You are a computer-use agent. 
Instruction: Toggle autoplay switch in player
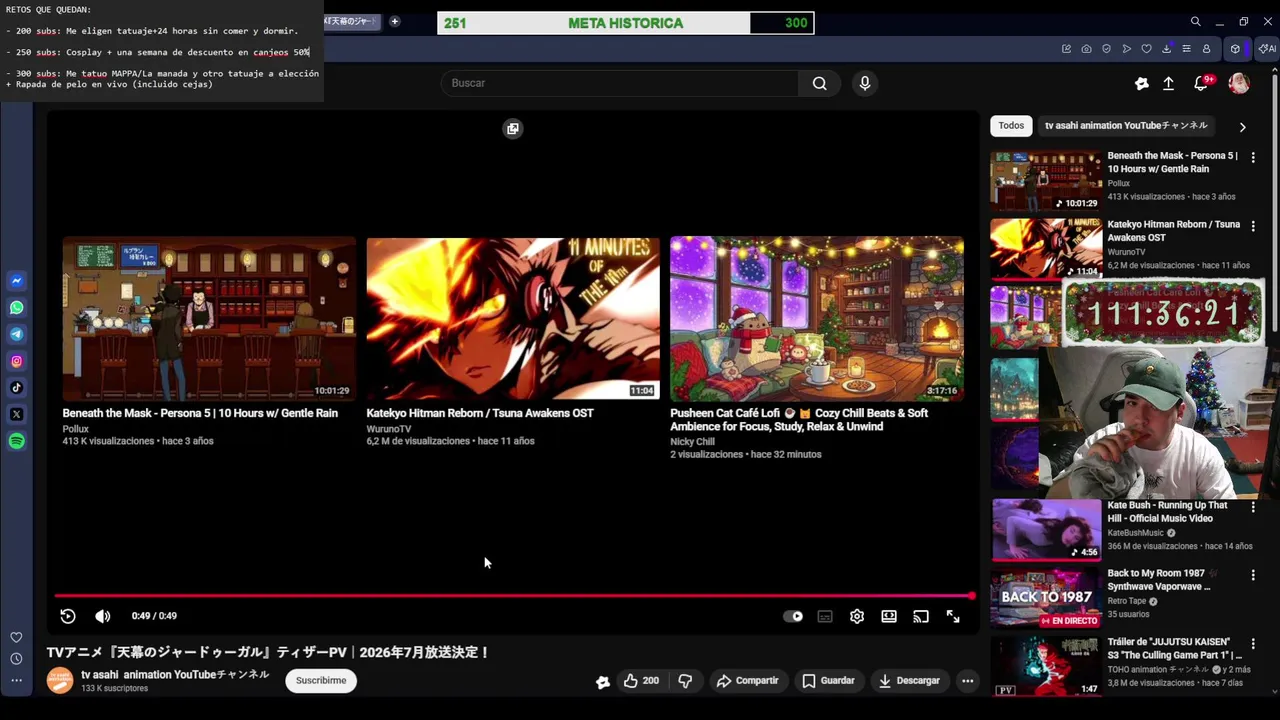793,616
